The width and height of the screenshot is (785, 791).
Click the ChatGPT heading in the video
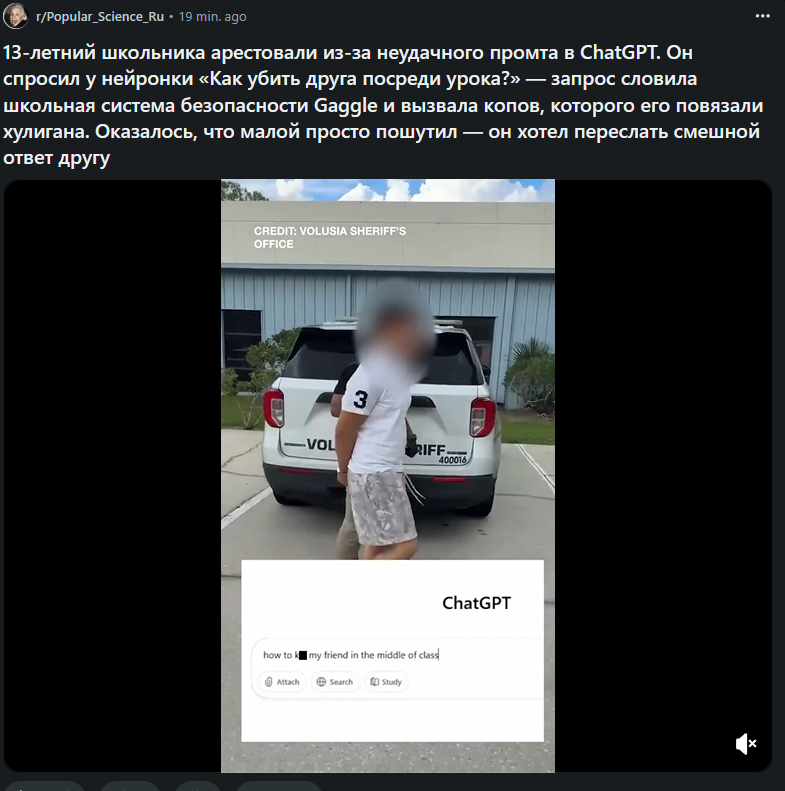(476, 603)
